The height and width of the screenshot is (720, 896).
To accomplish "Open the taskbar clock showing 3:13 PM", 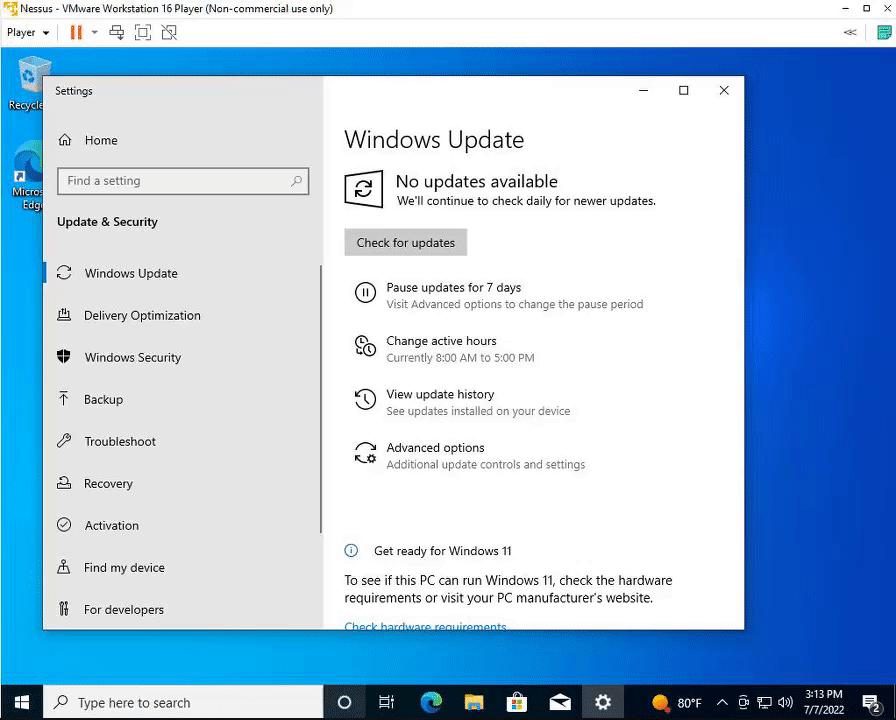I will (824, 702).
